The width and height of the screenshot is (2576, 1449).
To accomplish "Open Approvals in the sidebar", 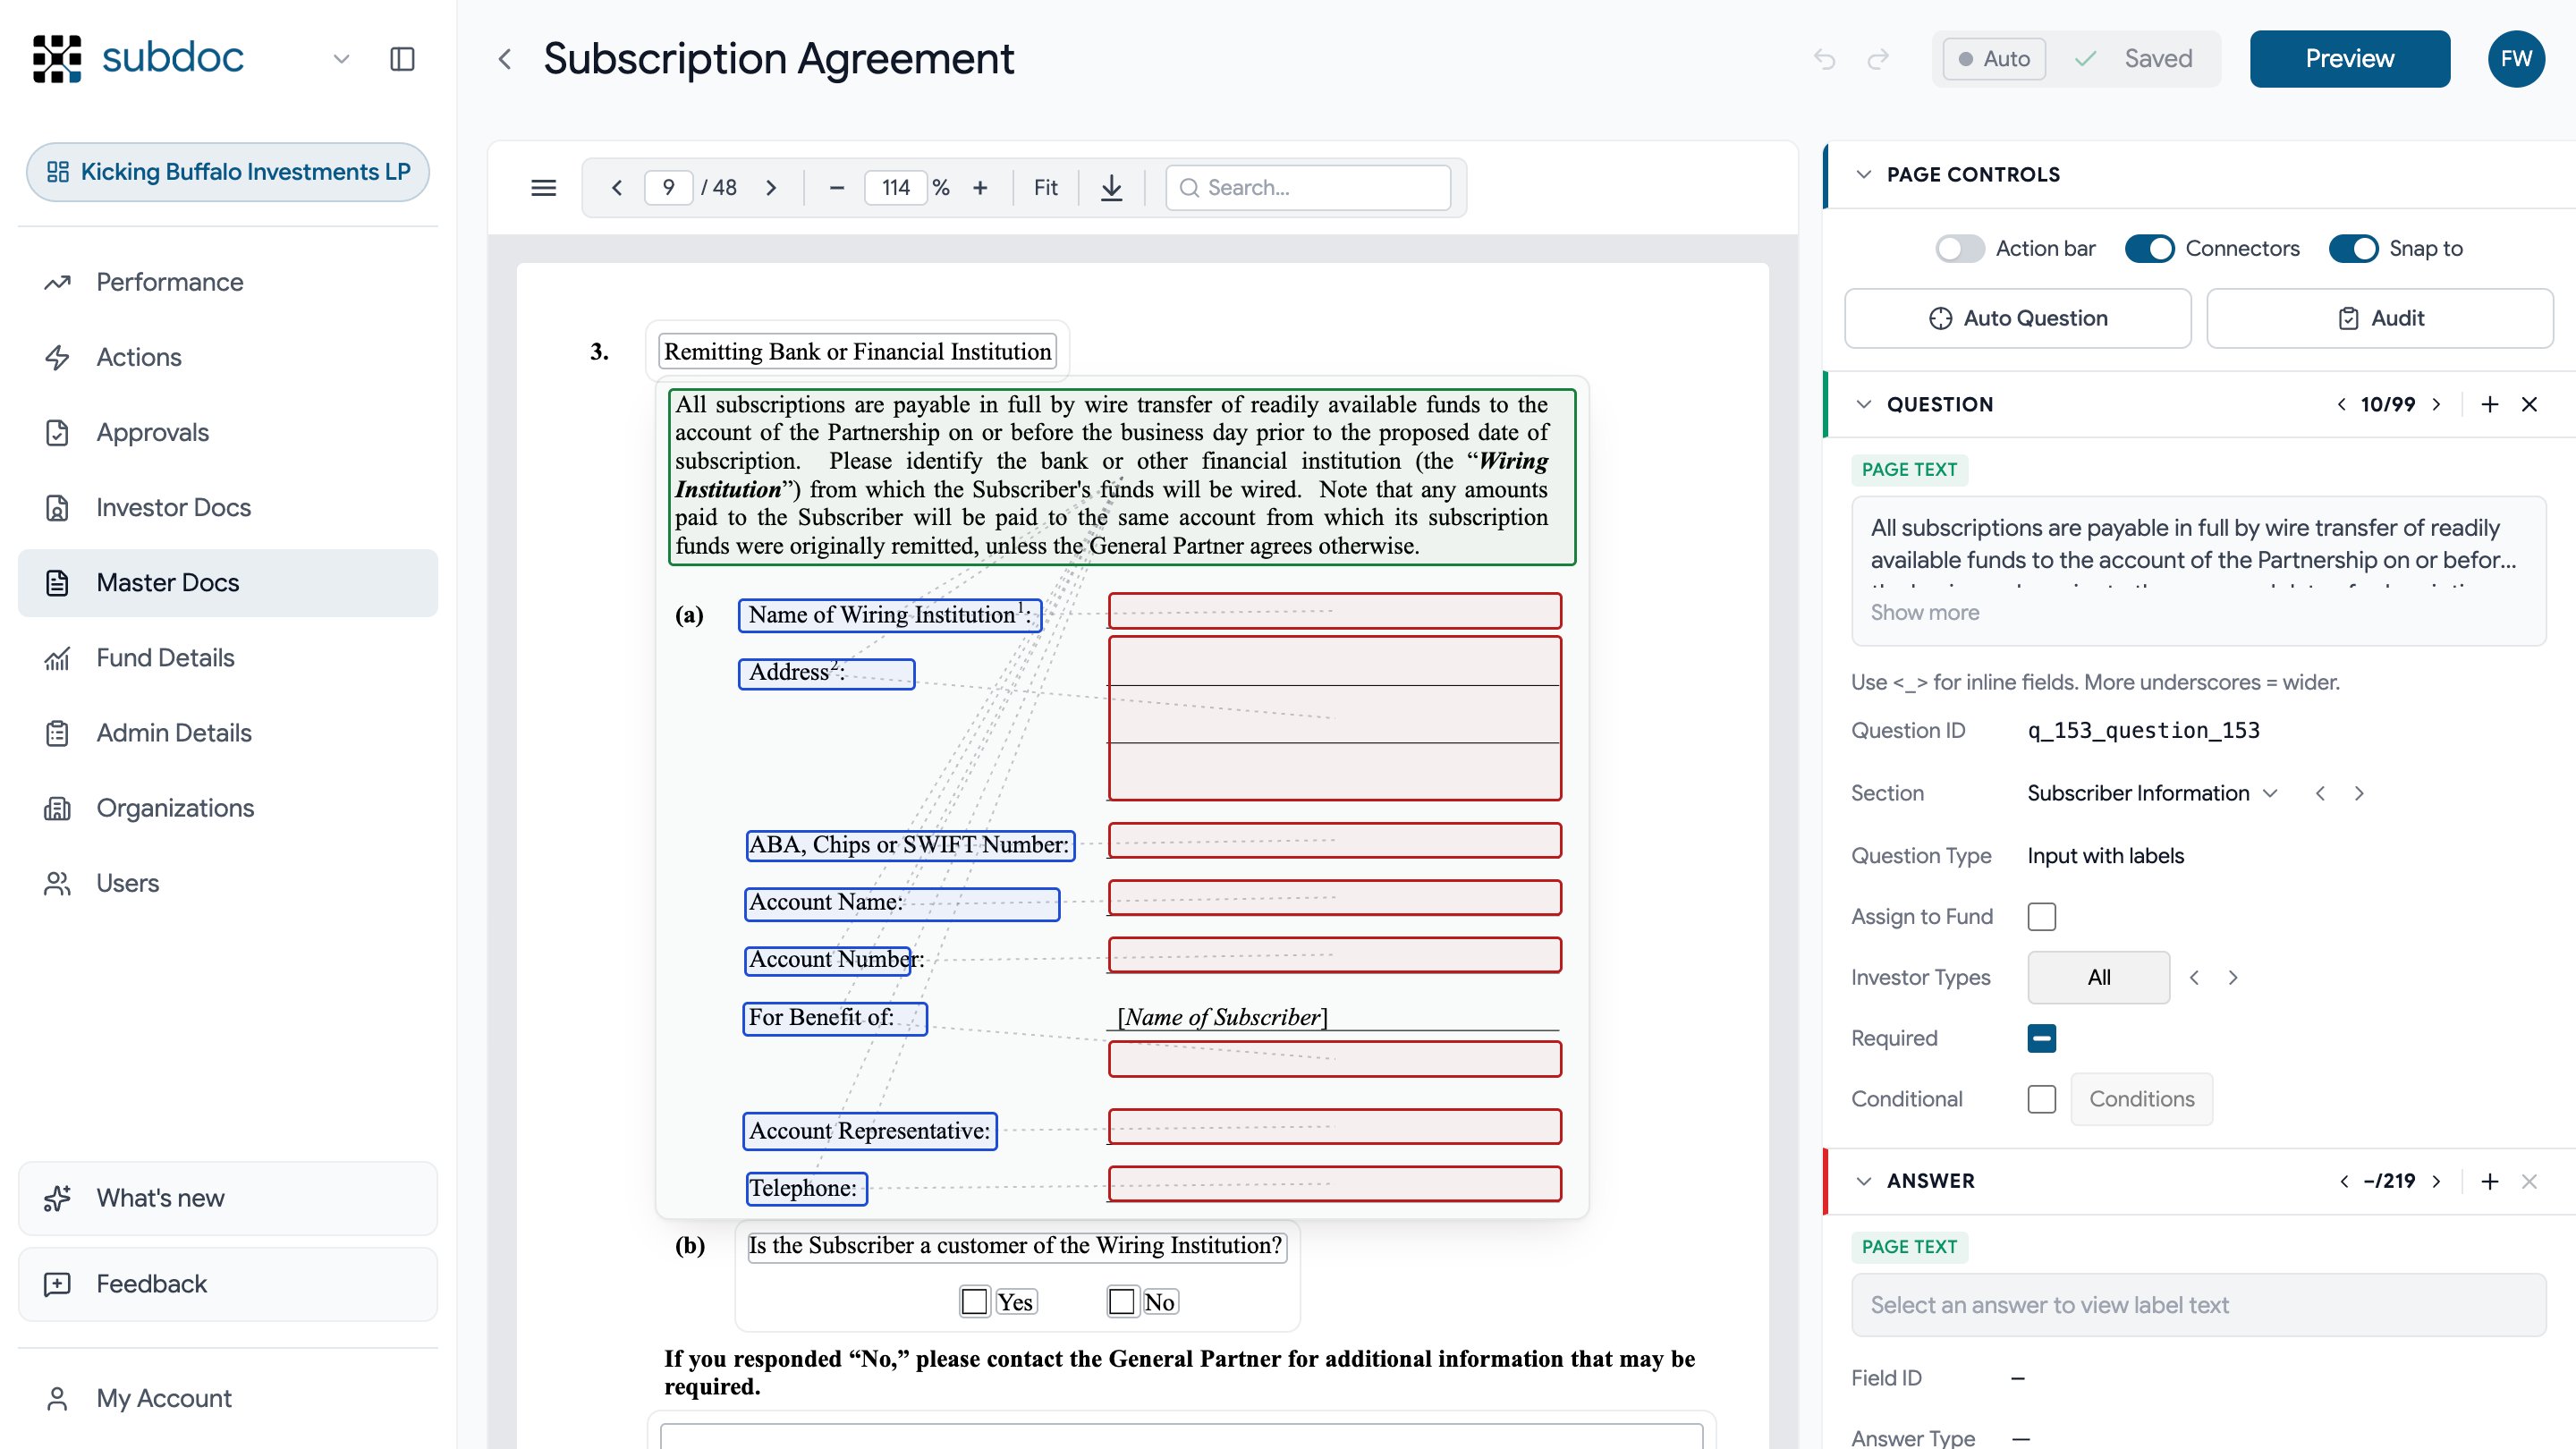I will click(228, 432).
